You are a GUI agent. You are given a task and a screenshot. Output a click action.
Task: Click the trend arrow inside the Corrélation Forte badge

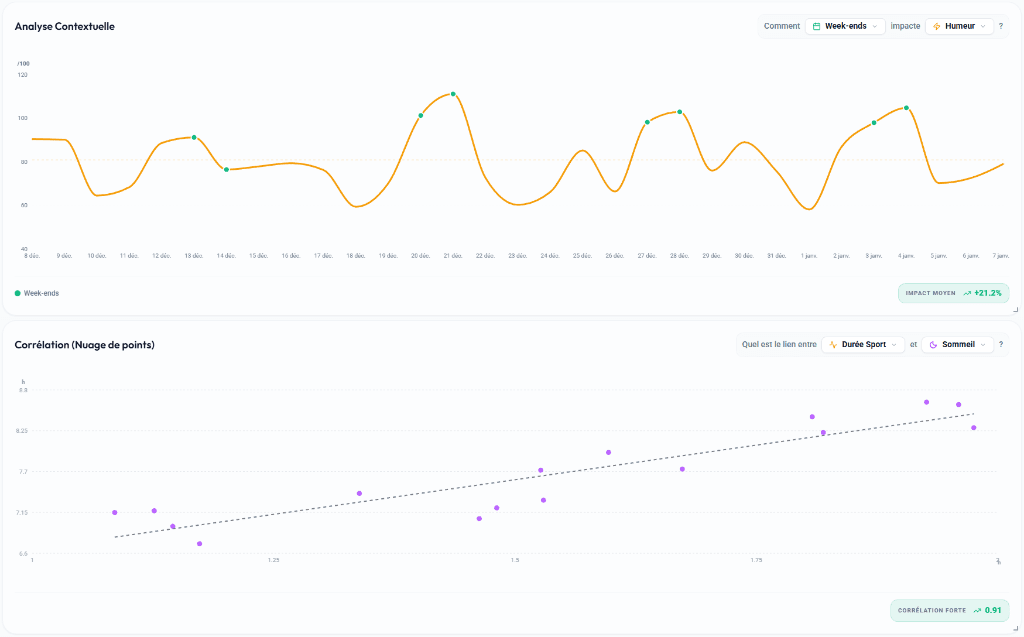pyautogui.click(x=977, y=610)
